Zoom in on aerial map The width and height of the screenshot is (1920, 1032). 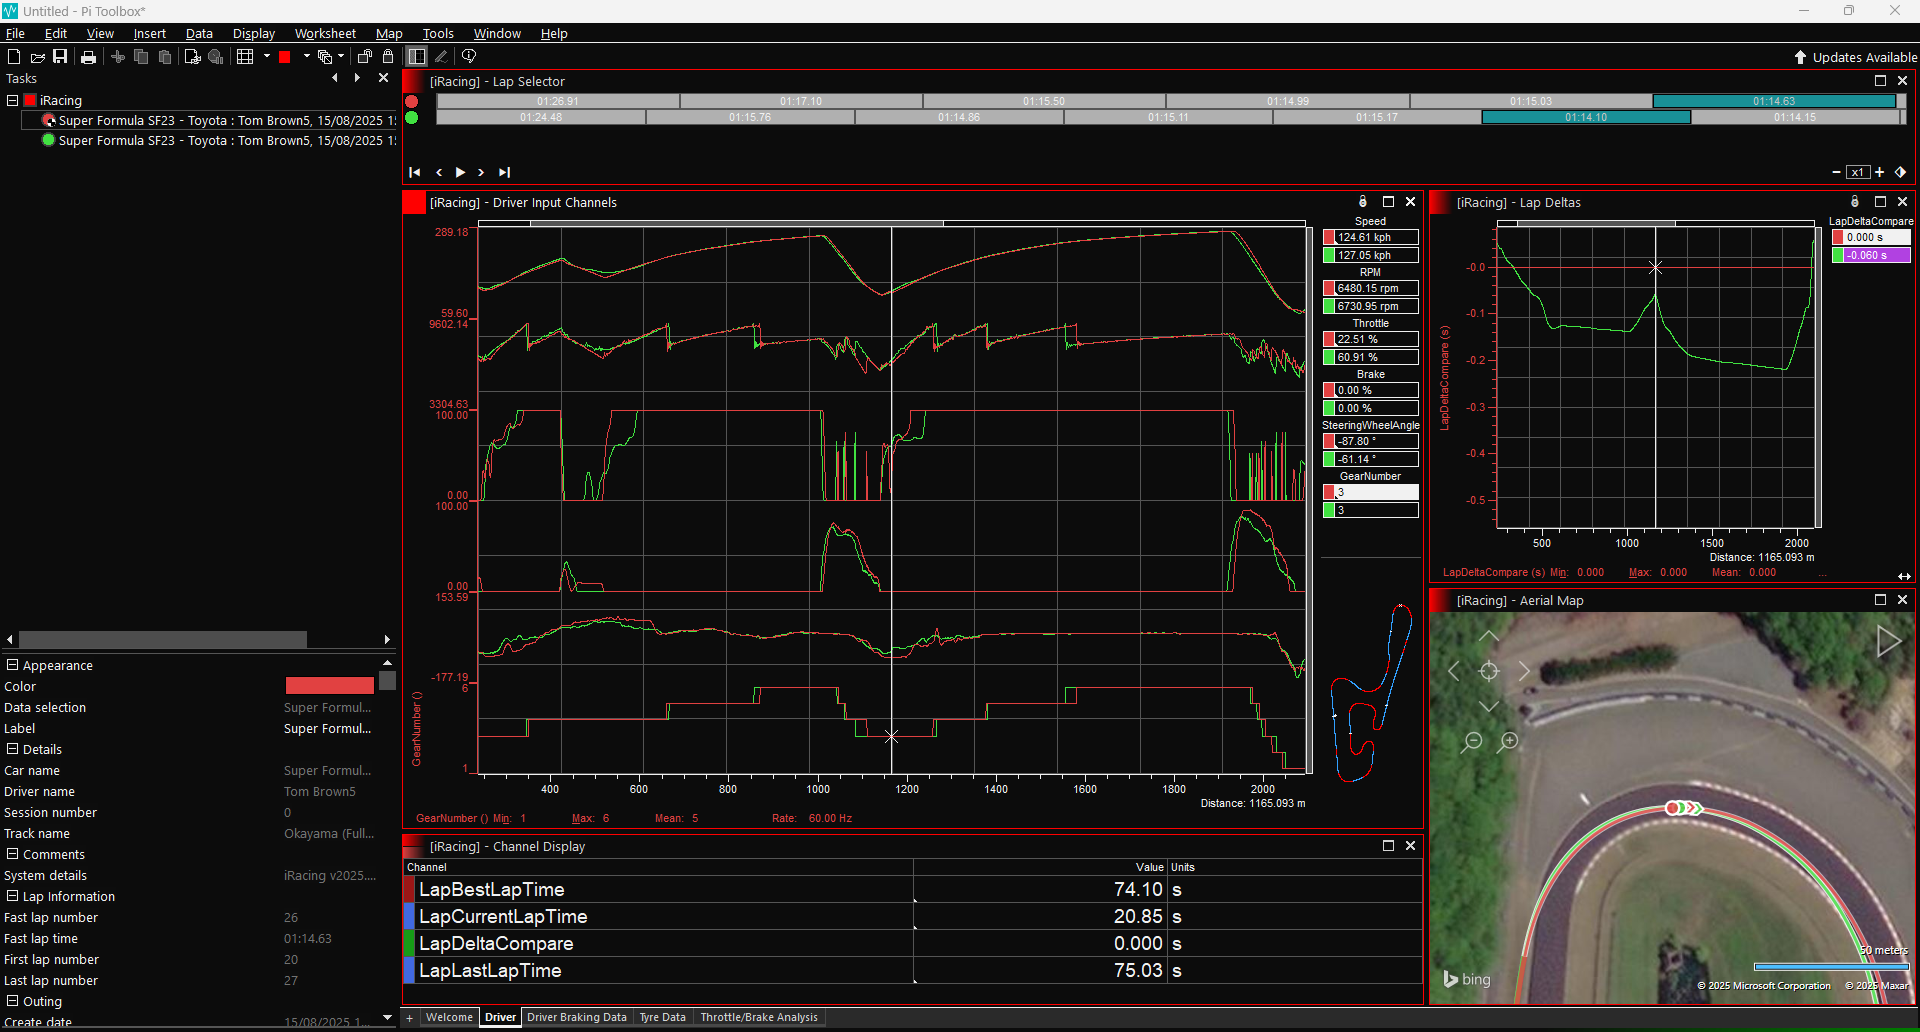coord(1509,742)
